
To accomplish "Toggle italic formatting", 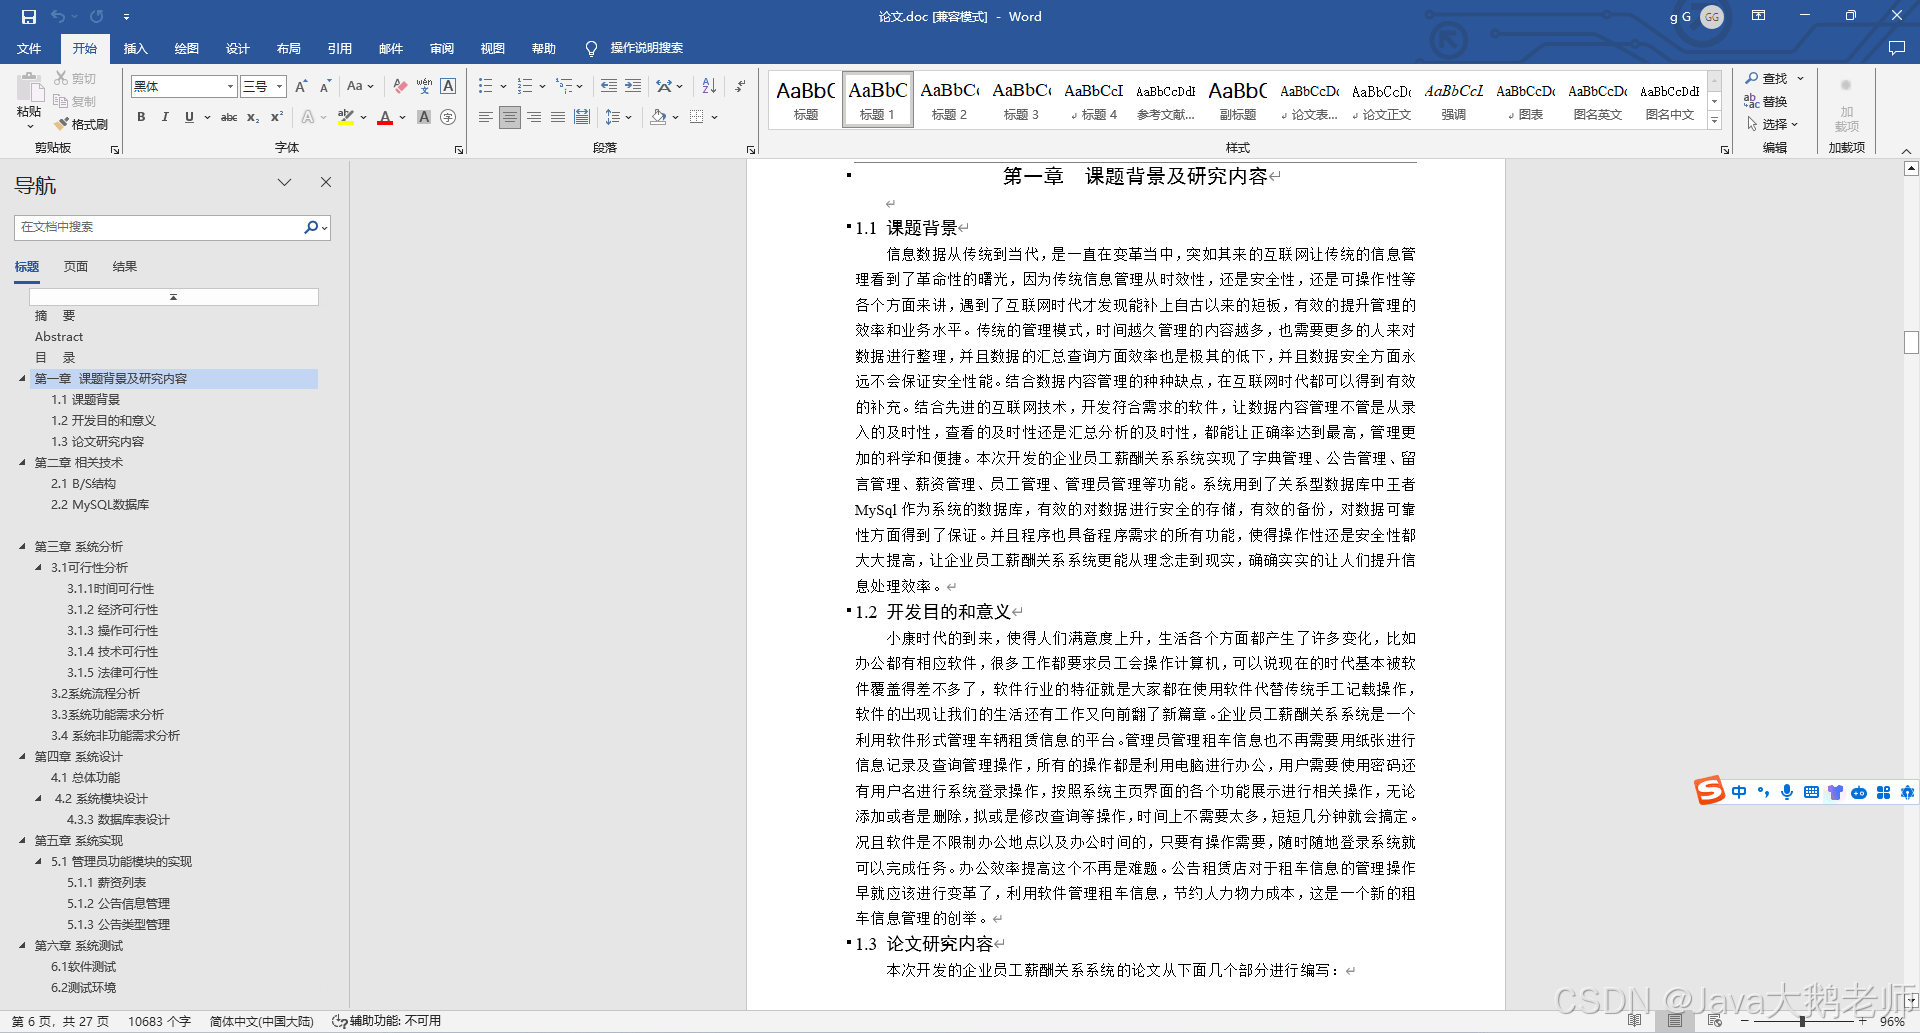I will [165, 117].
